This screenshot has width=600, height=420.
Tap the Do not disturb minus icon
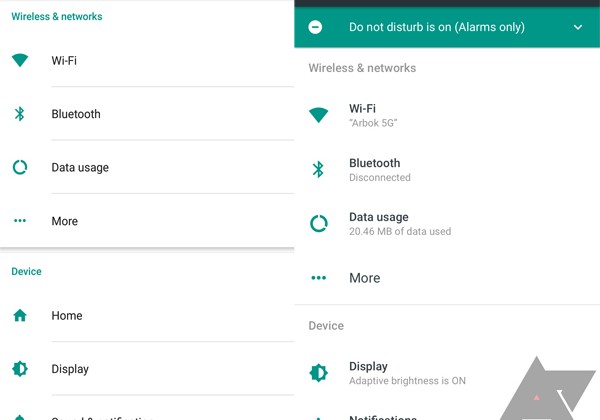316,28
